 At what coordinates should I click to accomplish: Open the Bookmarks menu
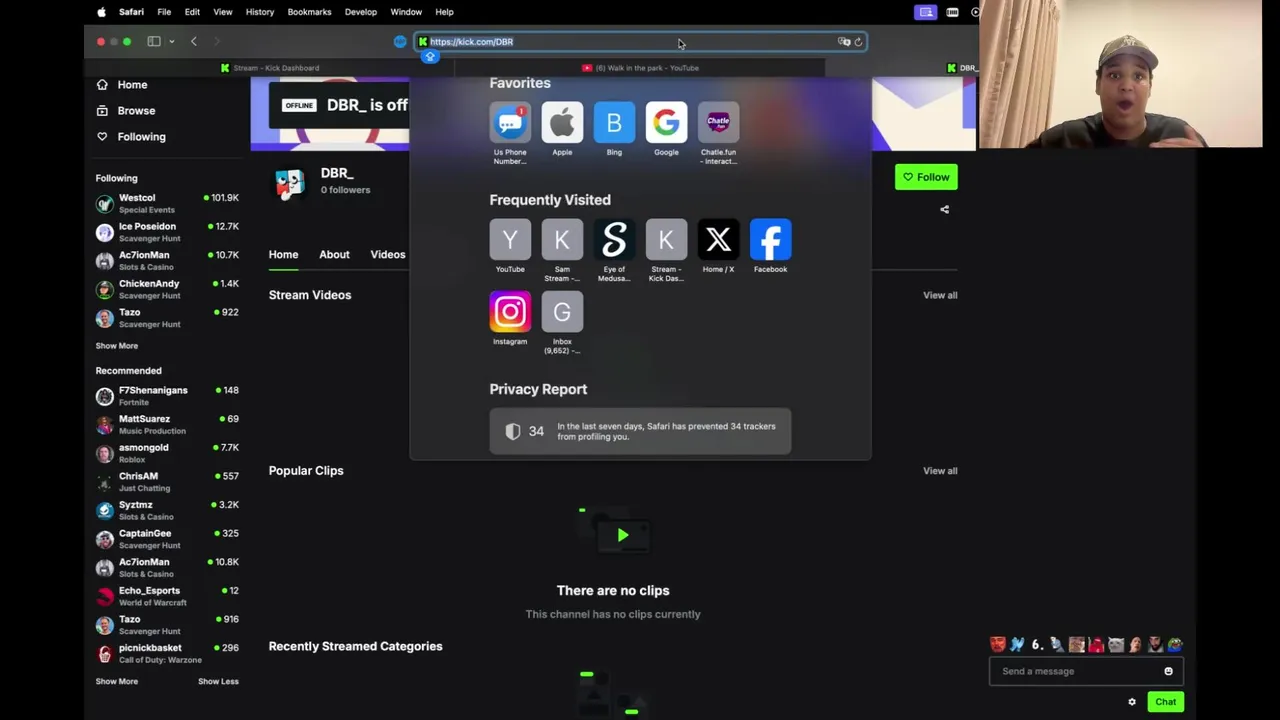[x=309, y=12]
